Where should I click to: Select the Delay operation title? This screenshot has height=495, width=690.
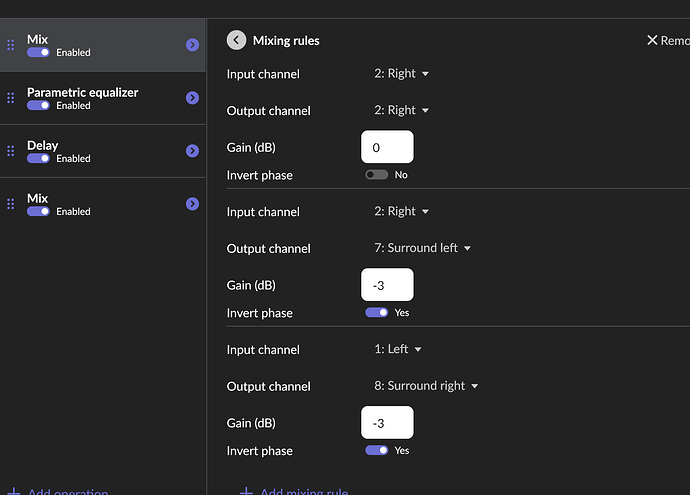click(42, 145)
